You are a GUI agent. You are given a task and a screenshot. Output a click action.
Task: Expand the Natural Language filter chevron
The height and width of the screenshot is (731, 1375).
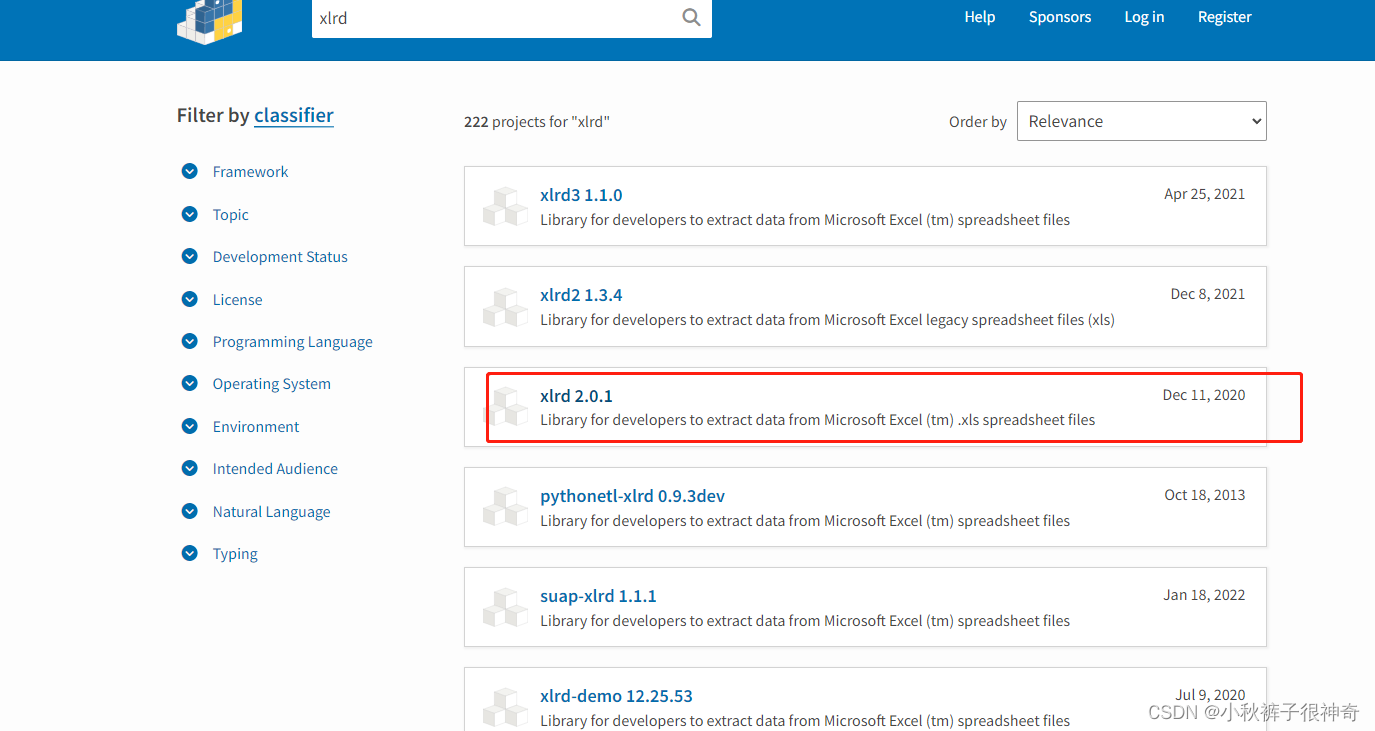tap(190, 511)
